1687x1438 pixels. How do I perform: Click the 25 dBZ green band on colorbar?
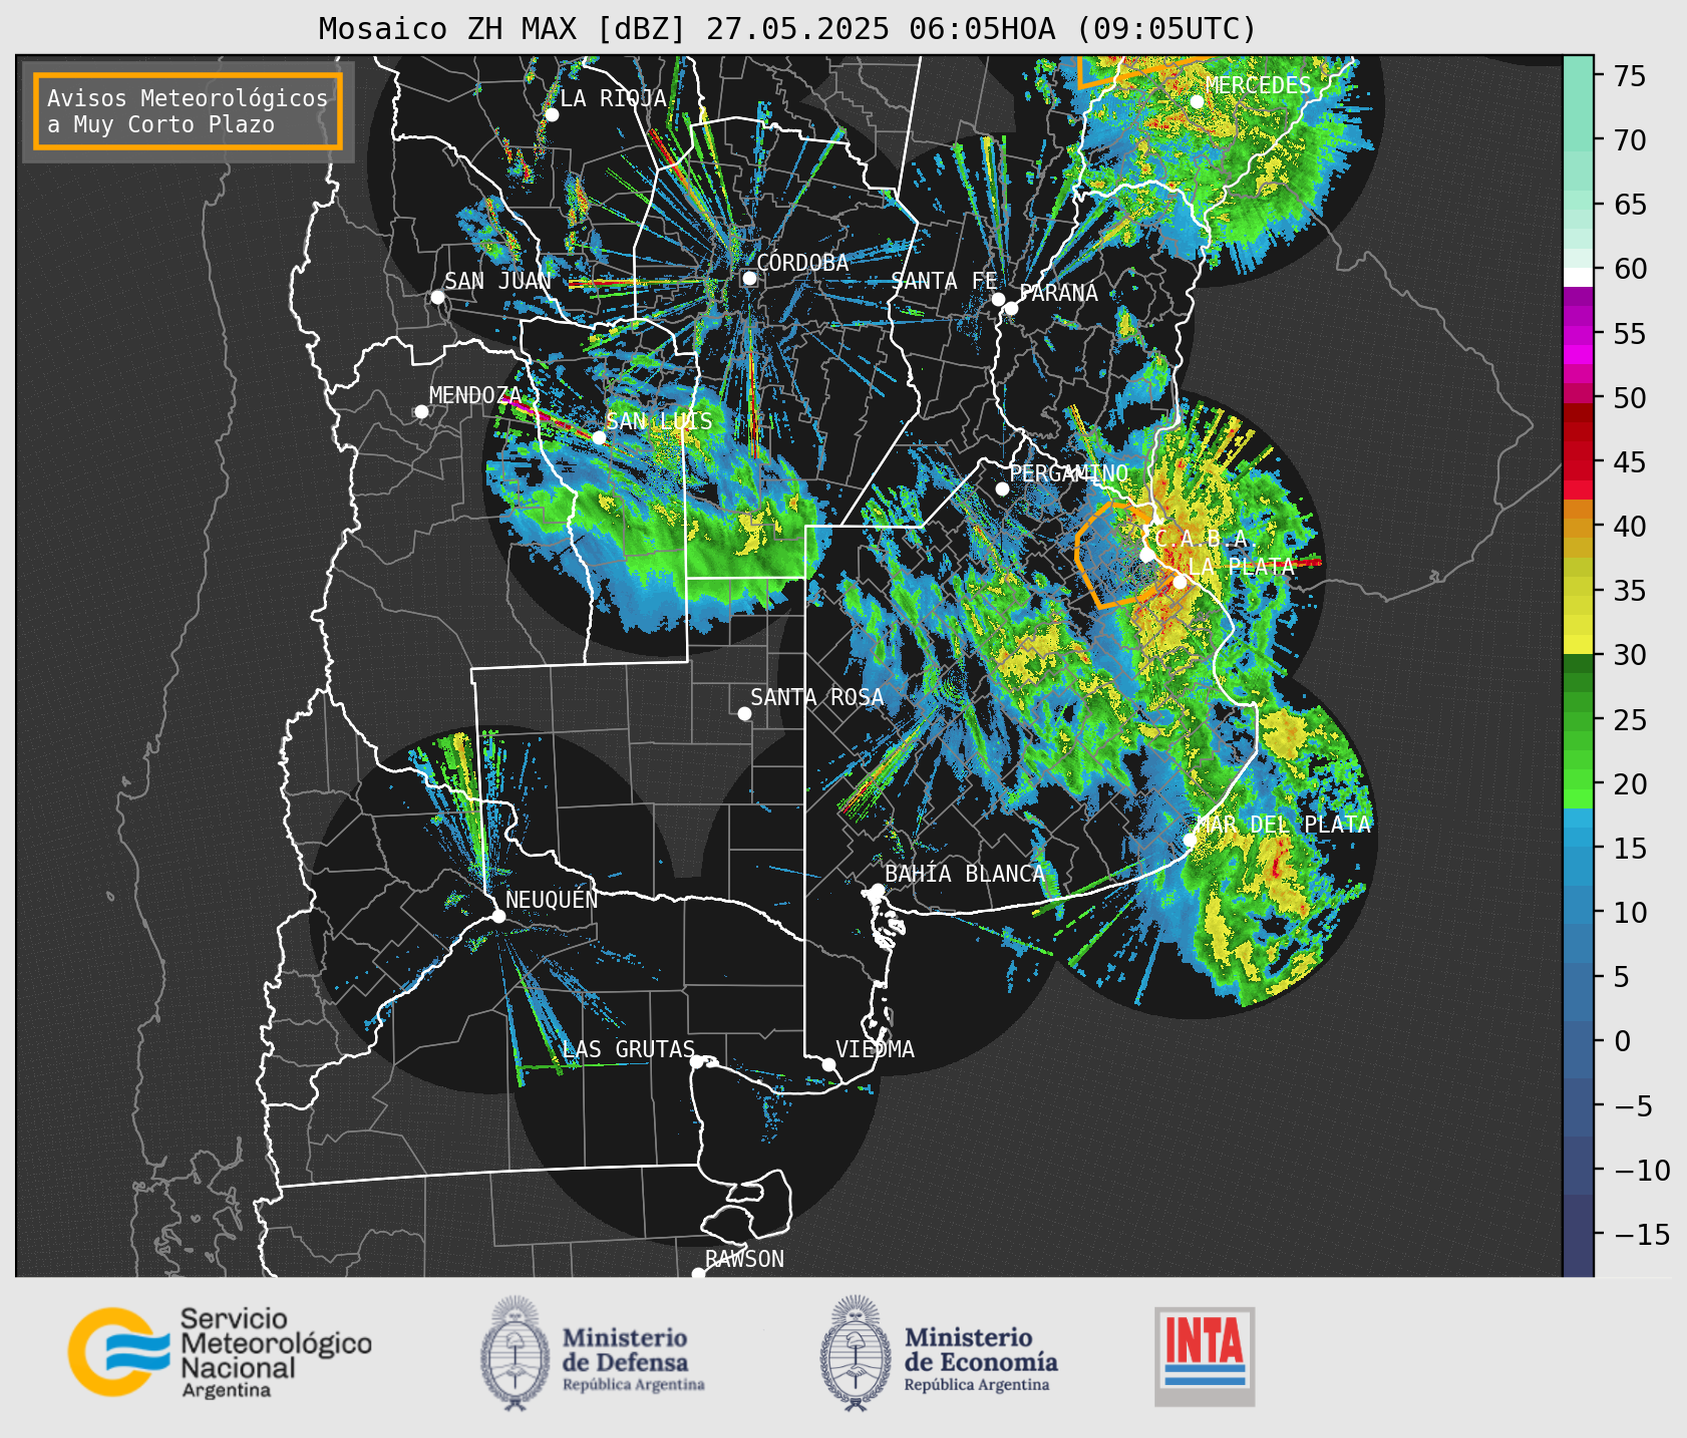pos(1578,719)
